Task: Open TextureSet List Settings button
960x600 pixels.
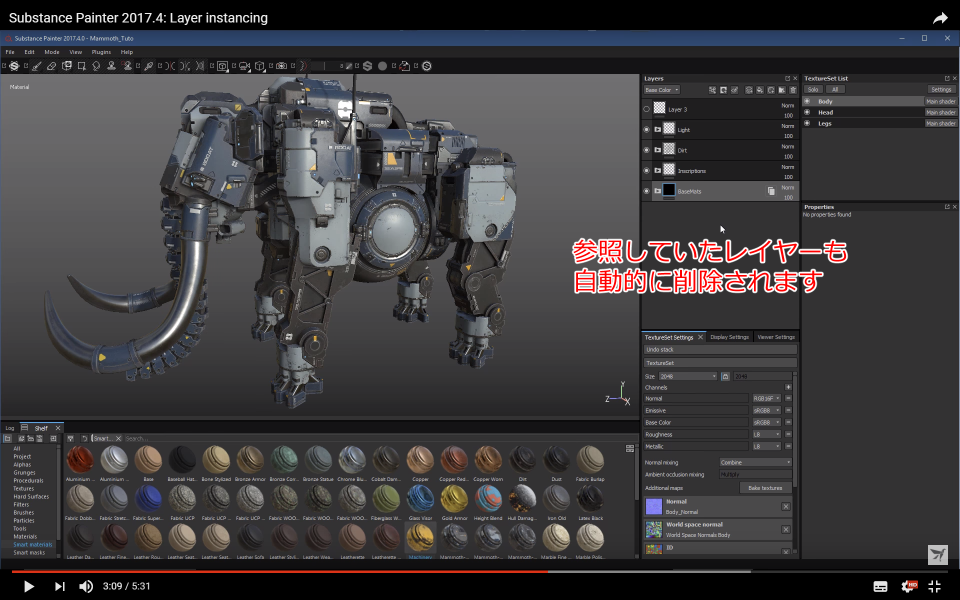Action: tap(941, 89)
